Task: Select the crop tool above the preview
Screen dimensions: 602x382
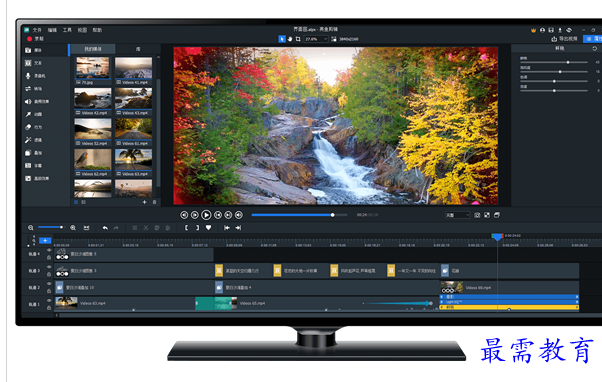Action: [x=298, y=39]
